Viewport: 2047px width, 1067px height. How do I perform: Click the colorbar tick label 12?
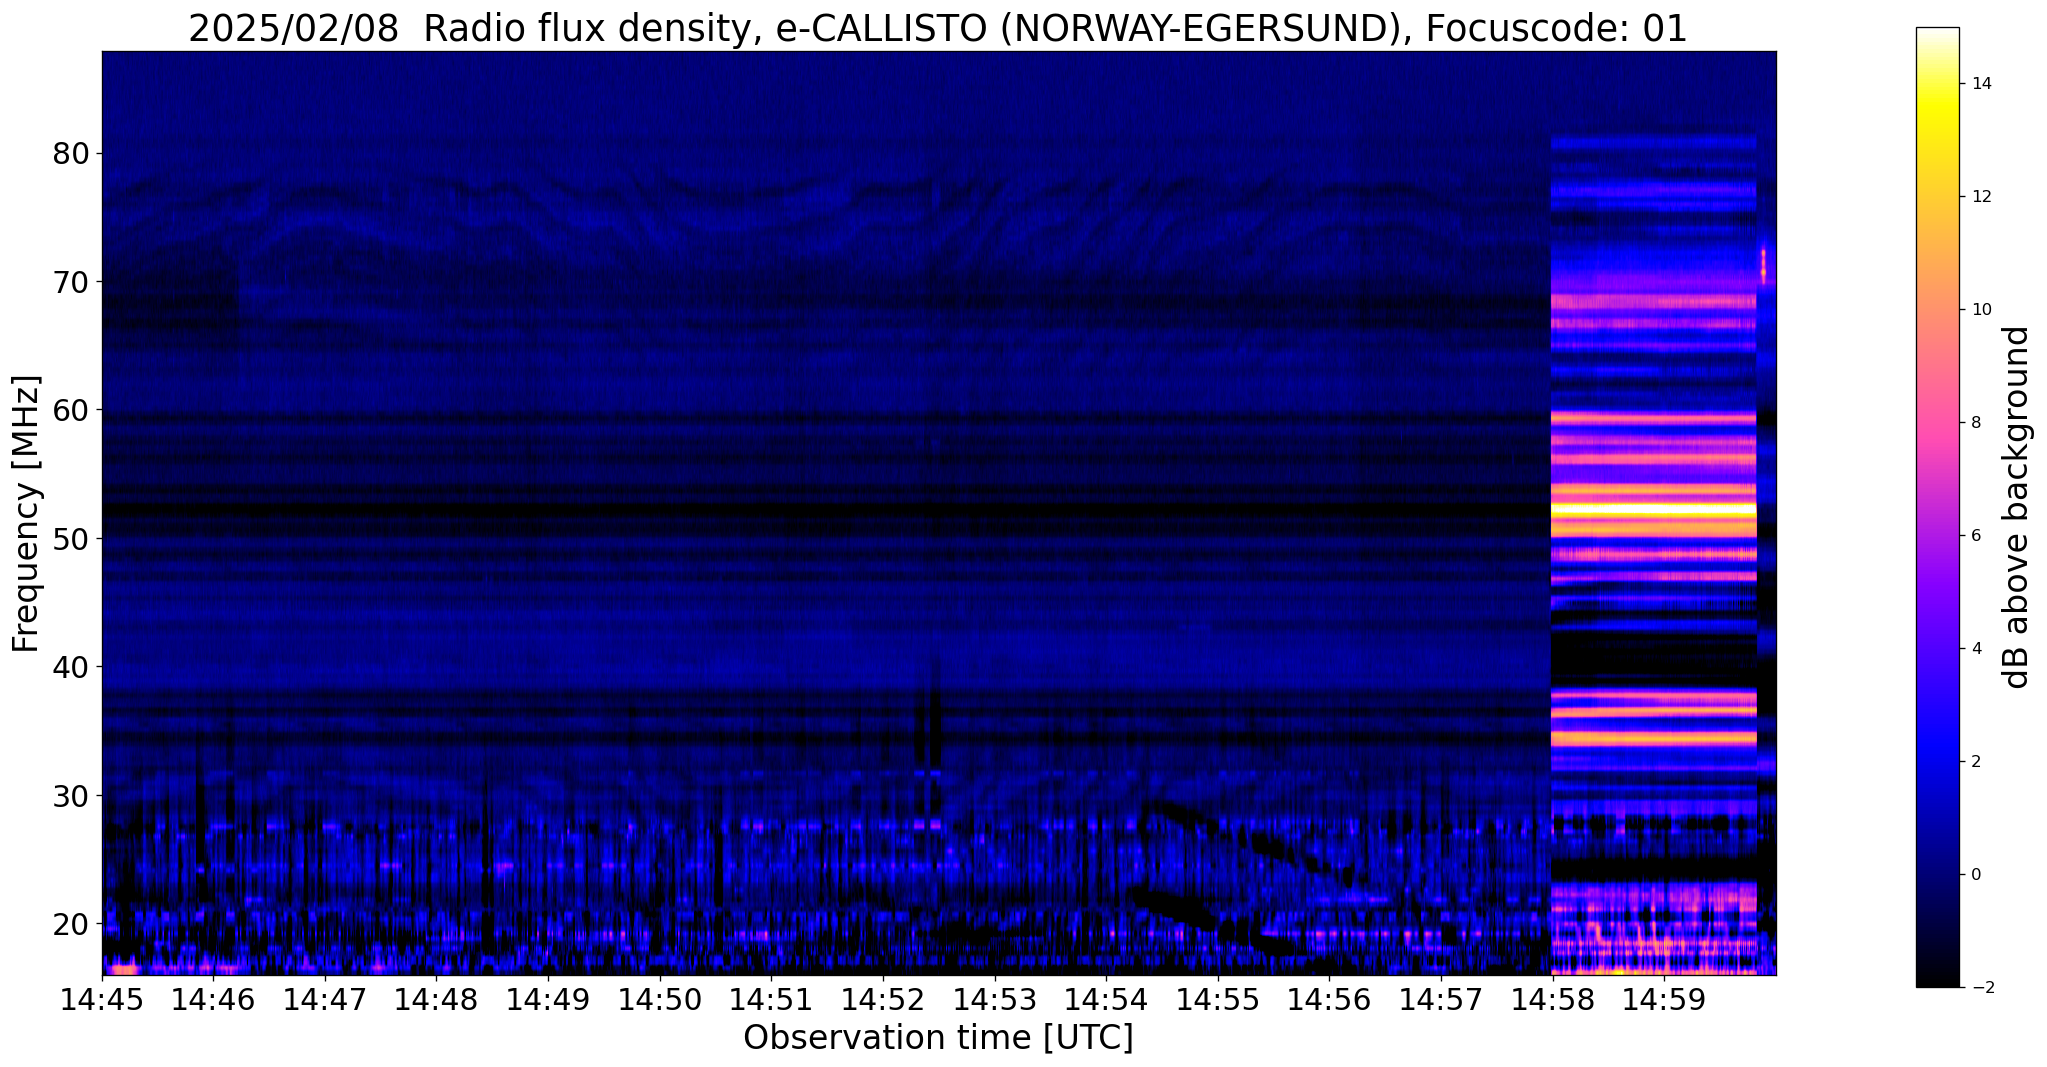(1980, 197)
